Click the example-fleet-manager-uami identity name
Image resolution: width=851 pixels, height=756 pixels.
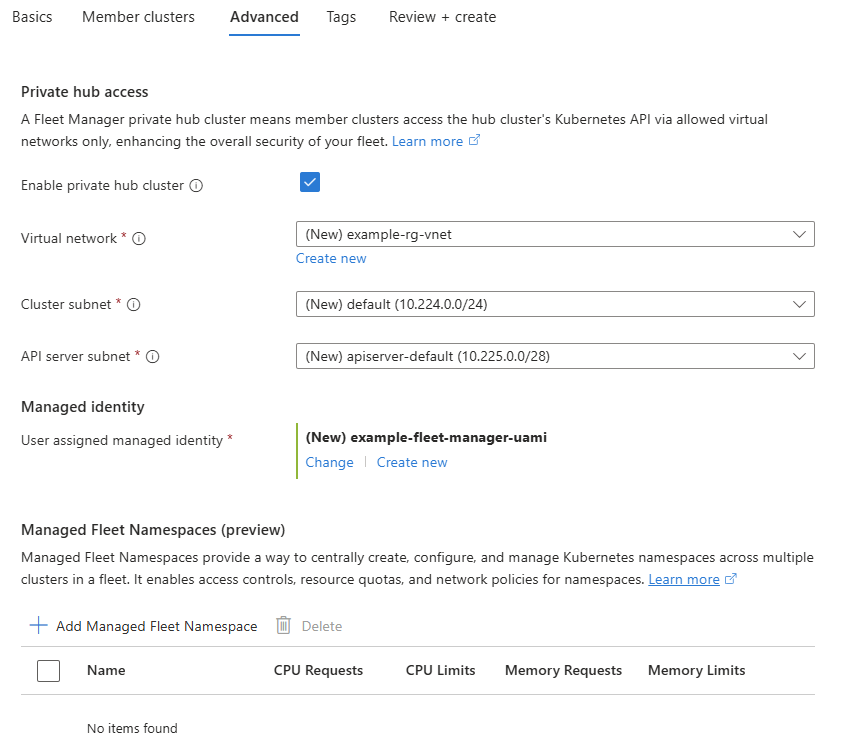(427, 437)
